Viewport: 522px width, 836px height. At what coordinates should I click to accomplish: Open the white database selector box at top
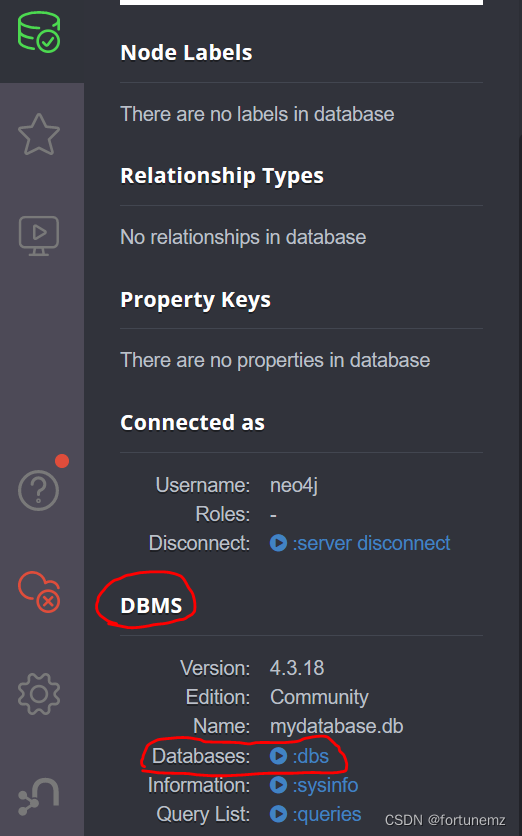(301, 3)
